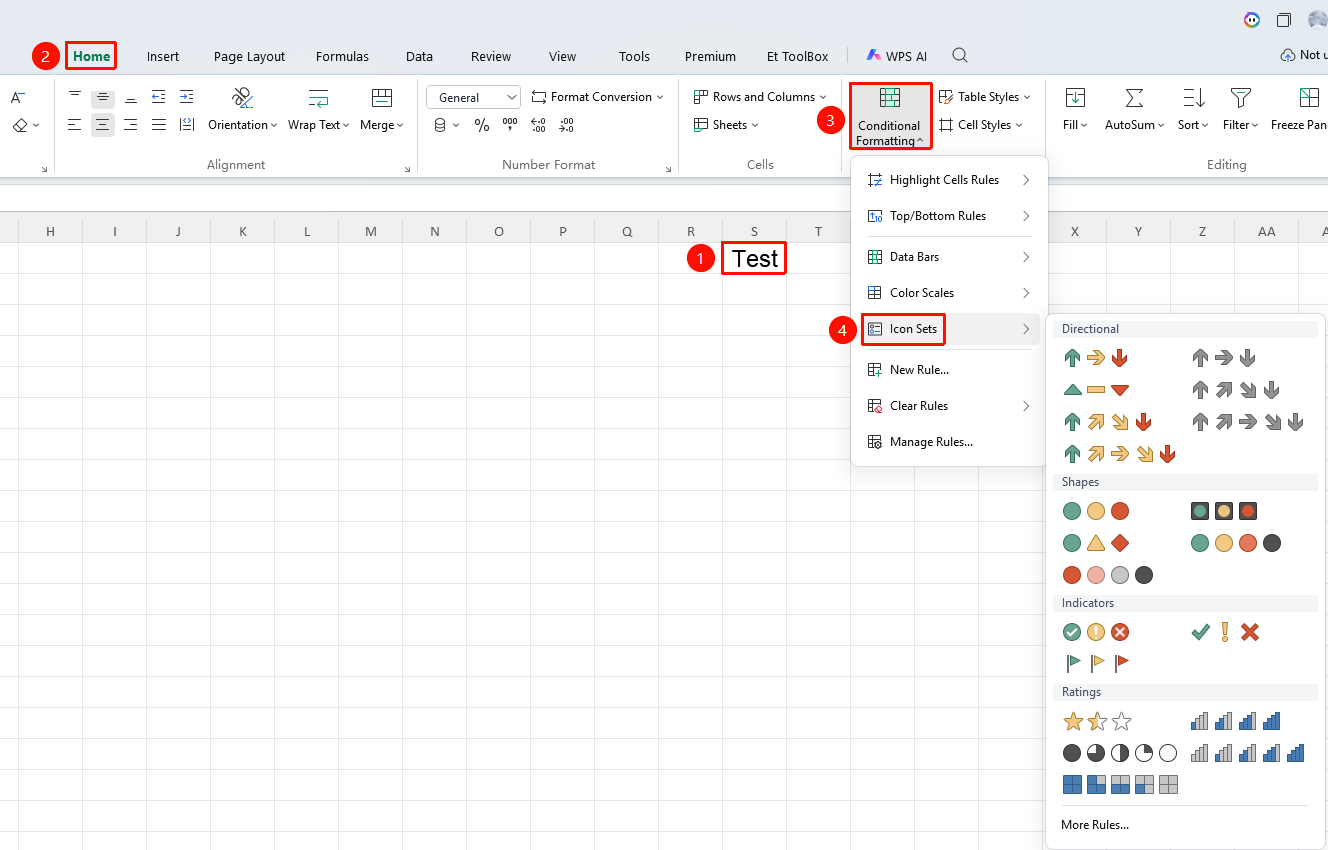Choose the 5 boxes rating set
1328x850 pixels.
[1120, 785]
